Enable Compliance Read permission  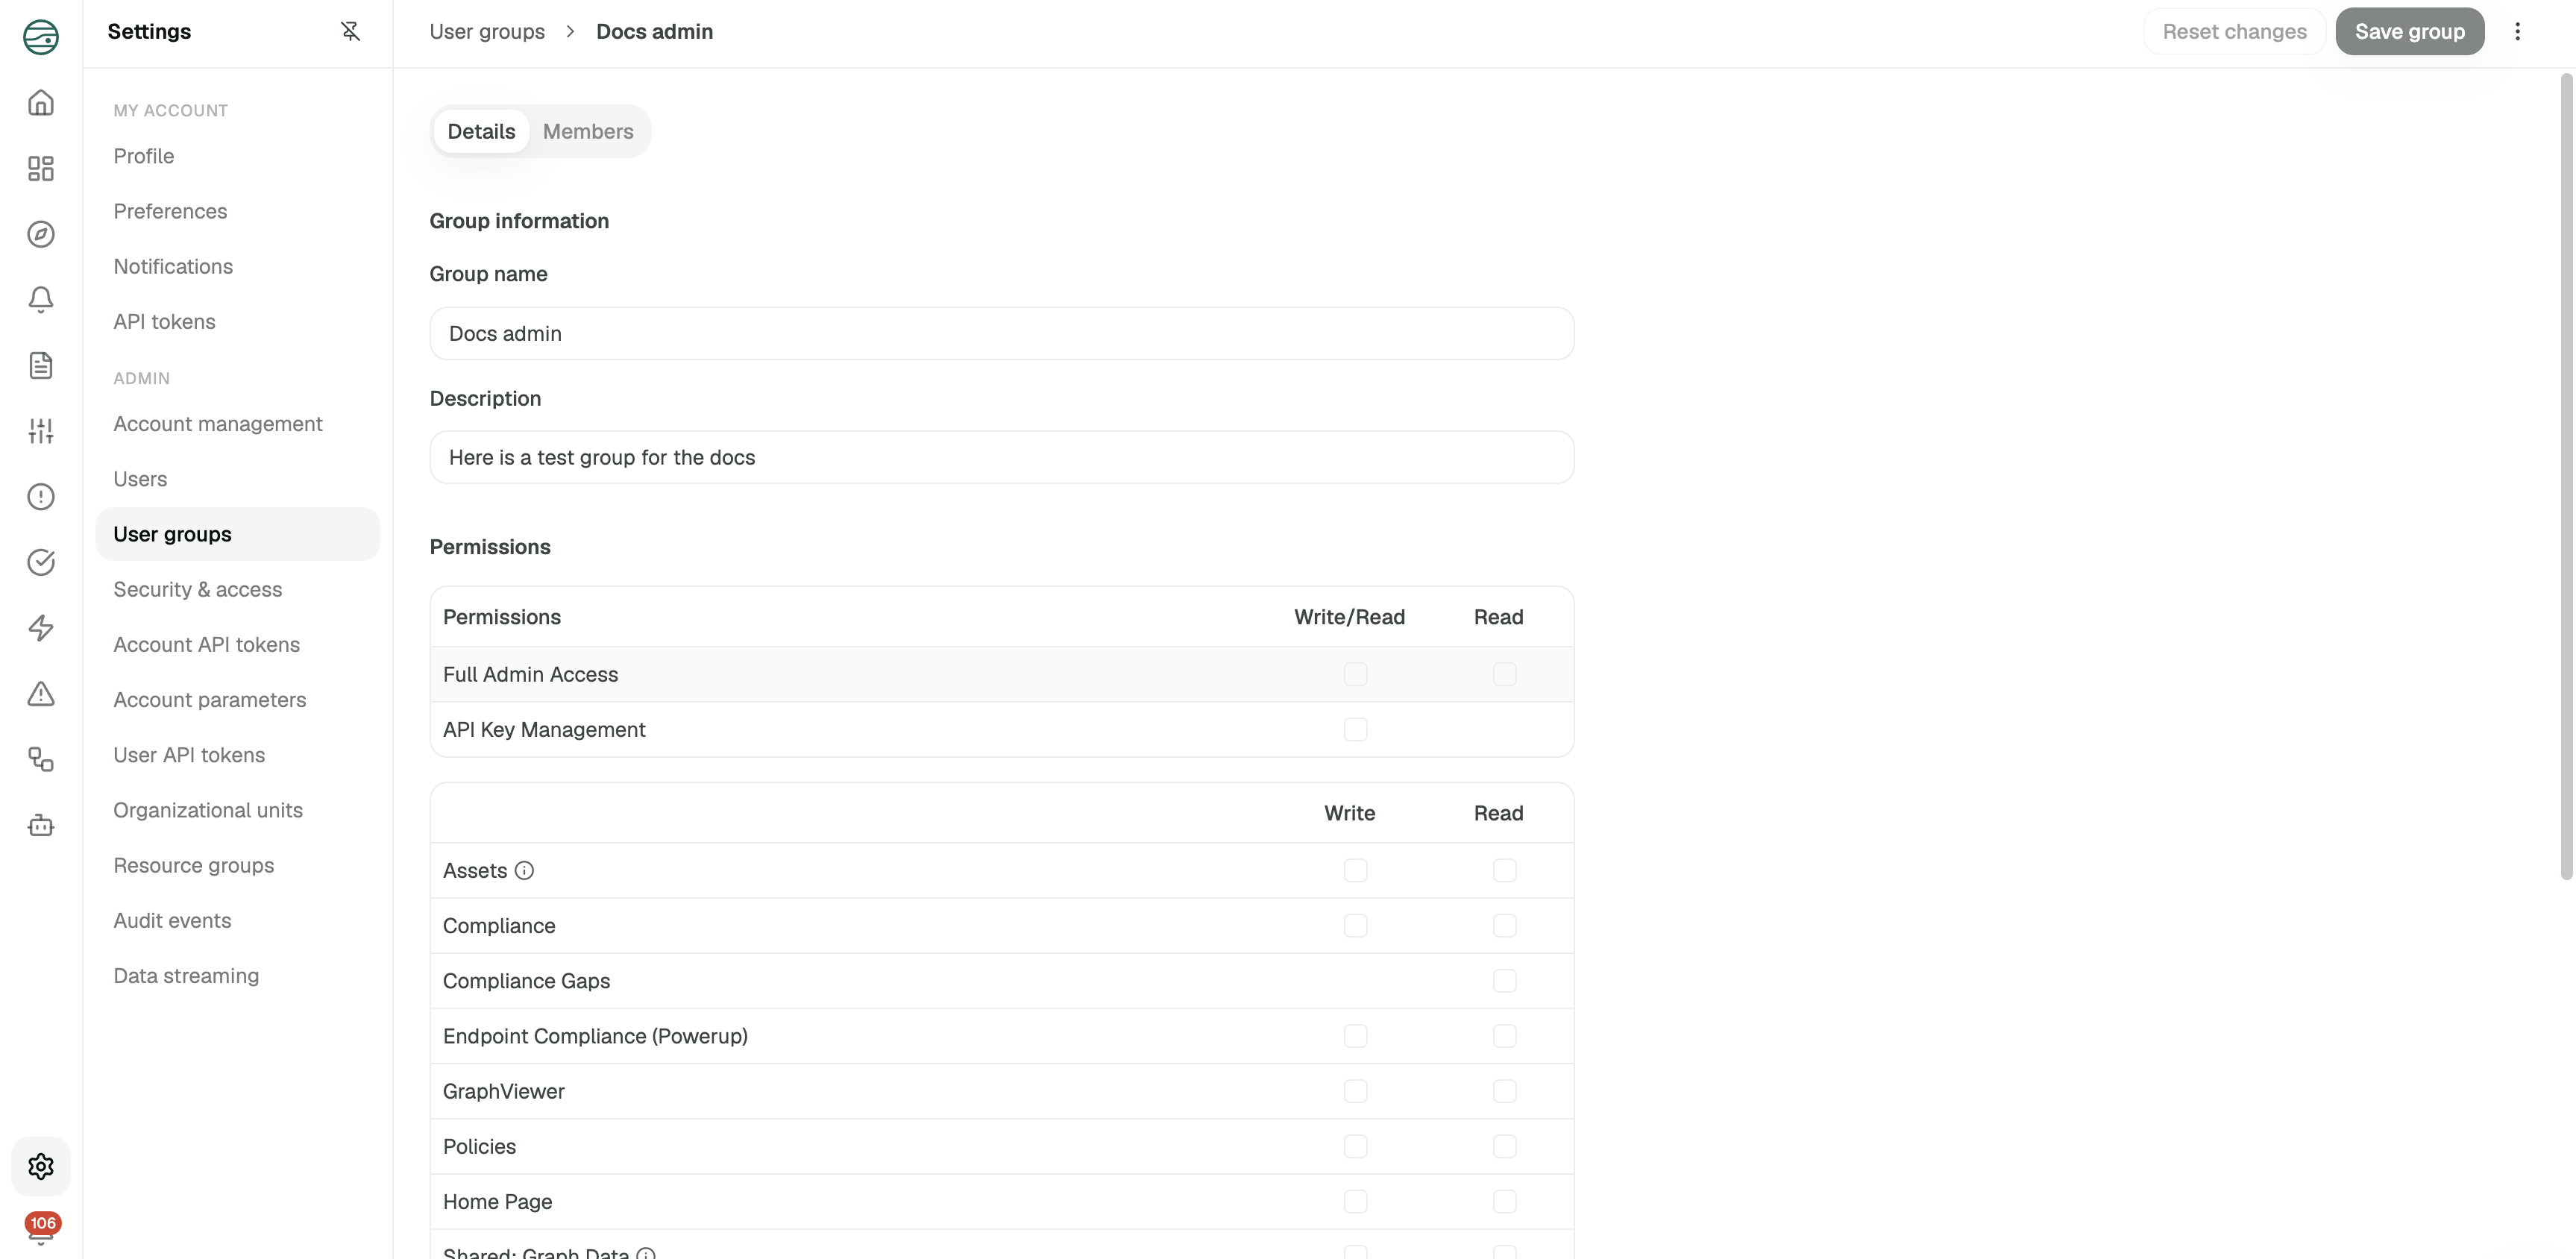[1504, 925]
